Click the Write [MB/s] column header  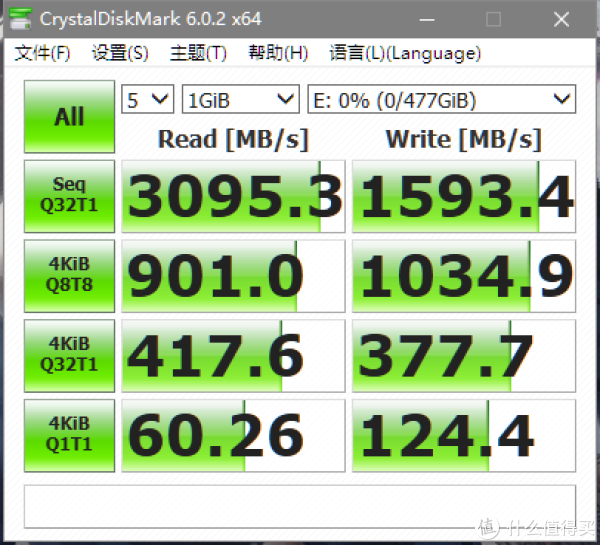[x=464, y=139]
